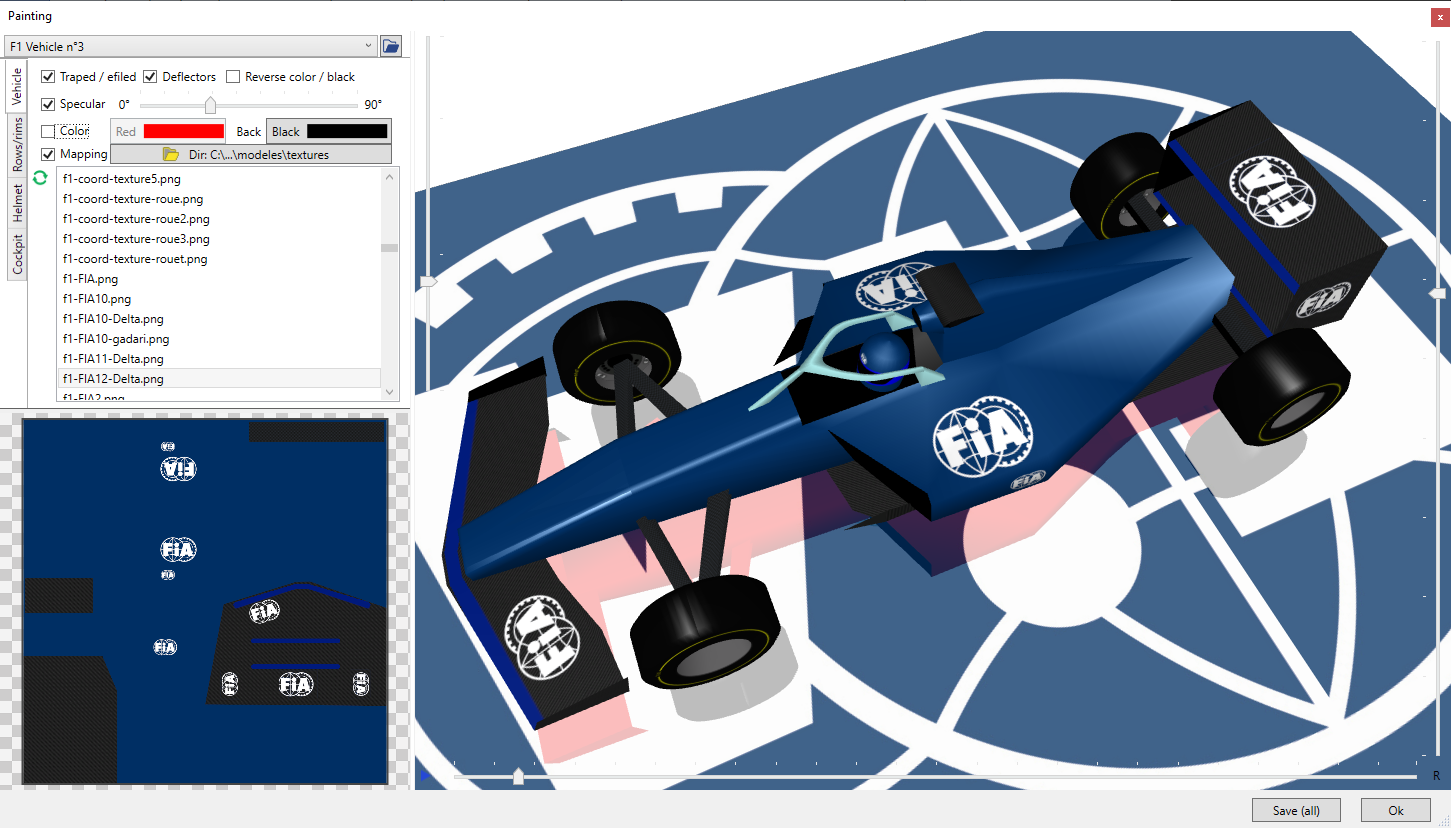Viewport: 1451px width, 828px height.
Task: Open the textures directory folder button
Action: [250, 155]
